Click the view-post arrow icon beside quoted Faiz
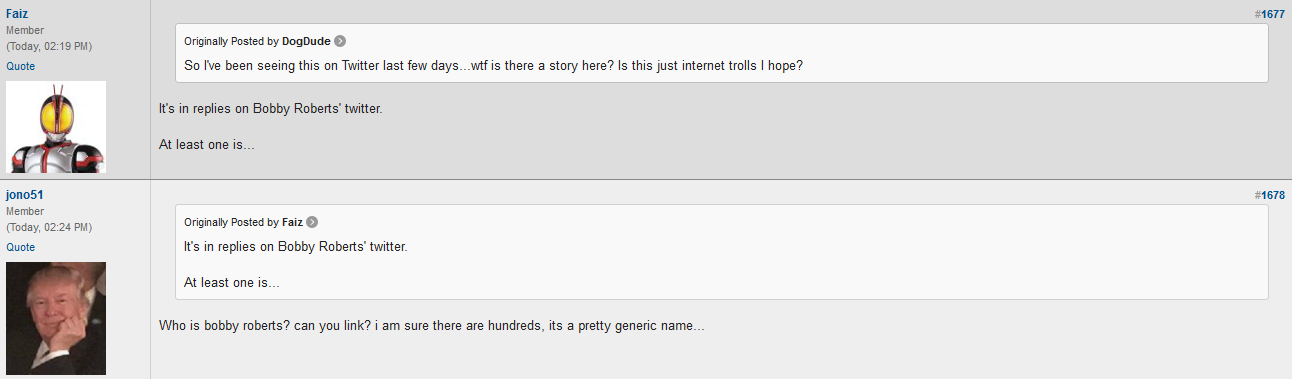The image size is (1292, 379). tap(312, 222)
